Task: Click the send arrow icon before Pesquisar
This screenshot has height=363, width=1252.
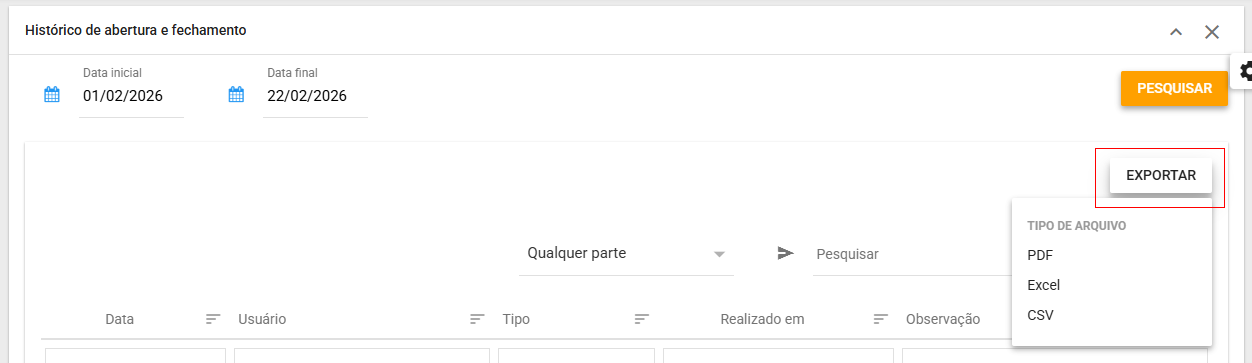Action: point(785,254)
